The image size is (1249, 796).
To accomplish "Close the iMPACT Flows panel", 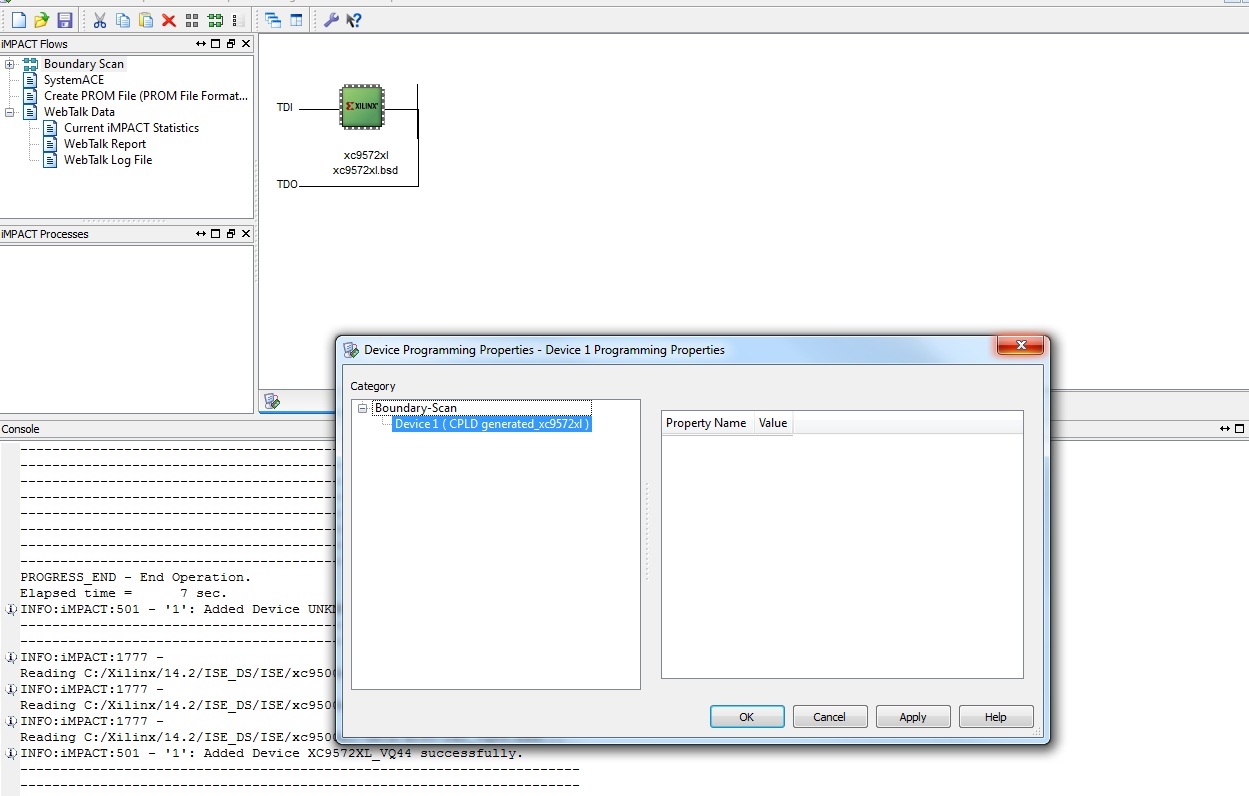I will (246, 44).
